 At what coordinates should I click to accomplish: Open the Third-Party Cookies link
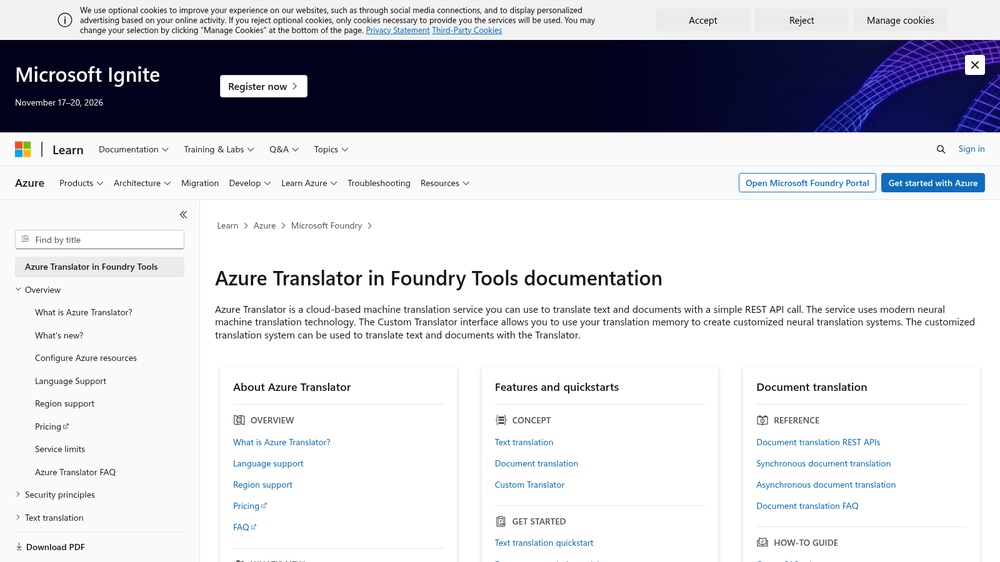point(467,30)
